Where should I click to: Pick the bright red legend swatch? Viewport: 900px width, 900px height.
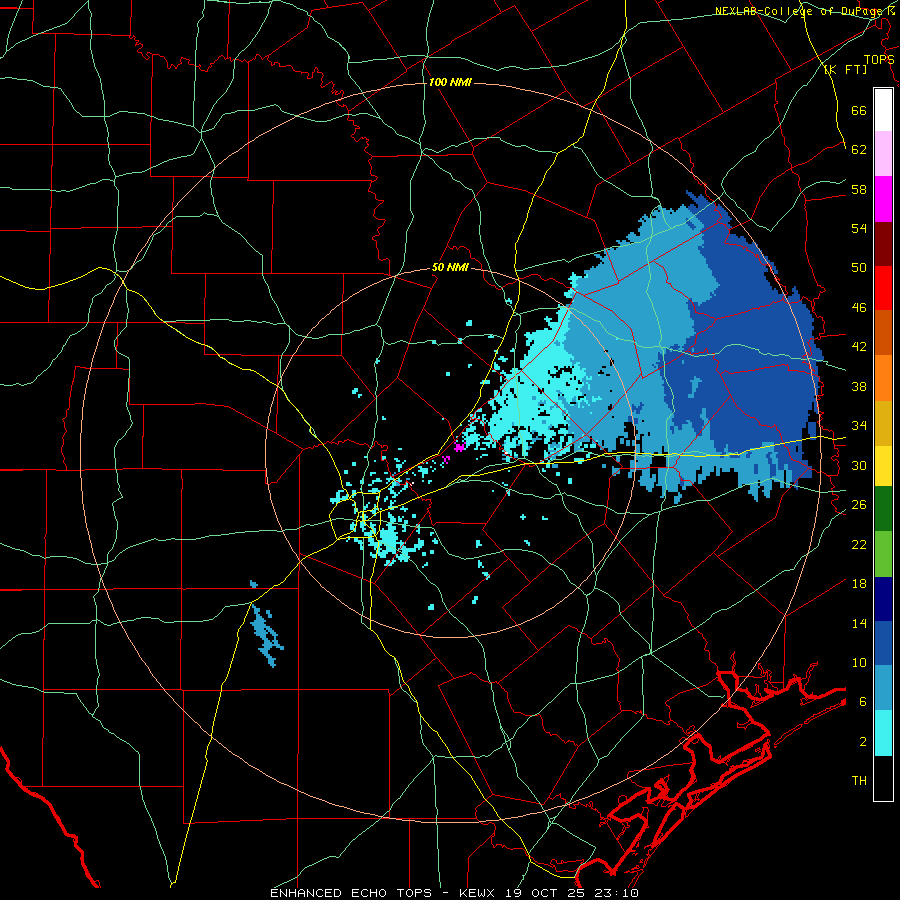[x=883, y=288]
